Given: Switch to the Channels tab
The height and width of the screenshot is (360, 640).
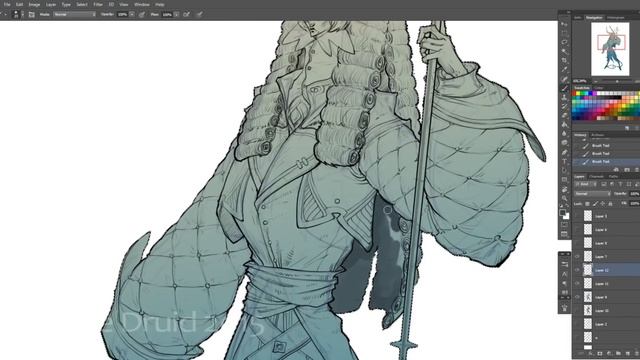Looking at the screenshot, I should (596, 176).
